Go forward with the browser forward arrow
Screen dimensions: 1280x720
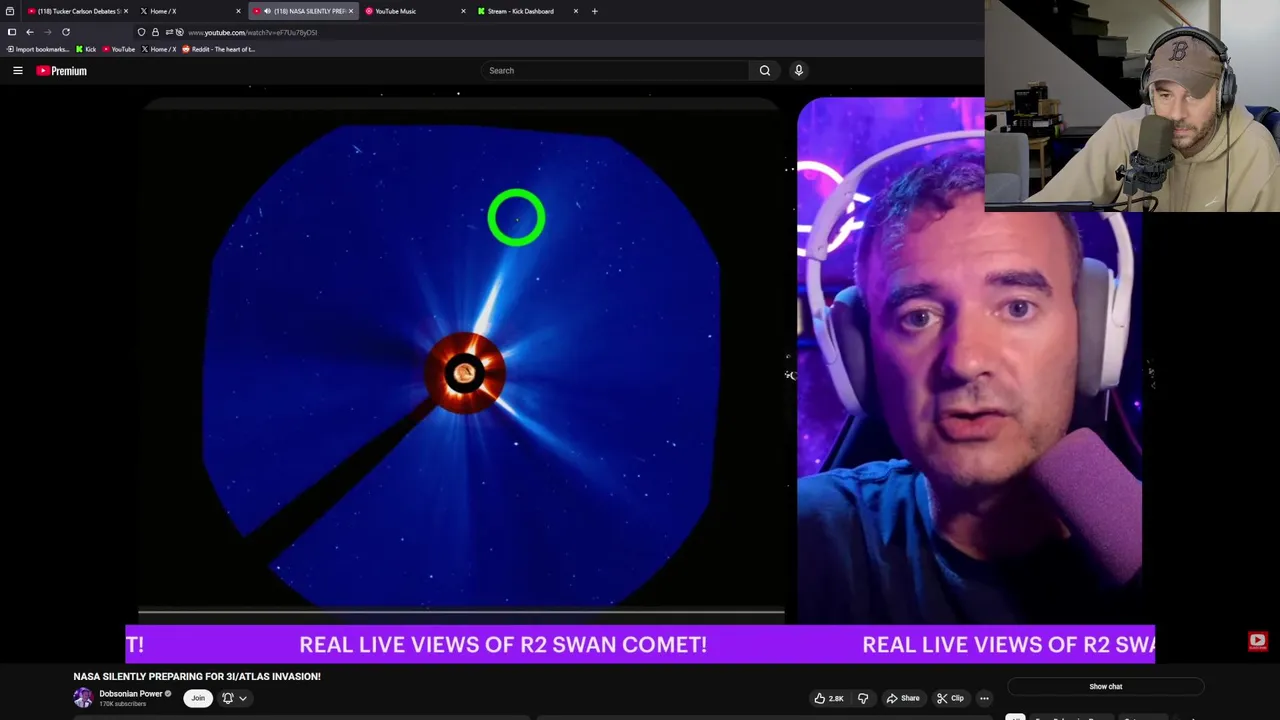pos(47,32)
